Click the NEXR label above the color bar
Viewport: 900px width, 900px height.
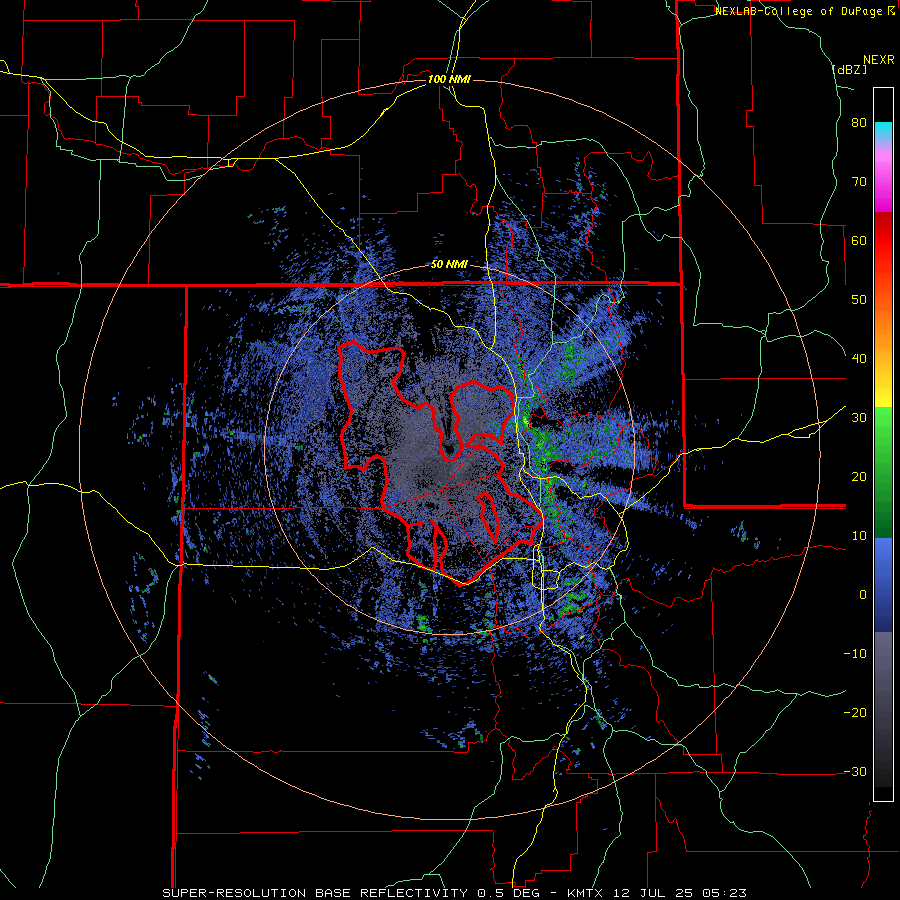click(879, 60)
